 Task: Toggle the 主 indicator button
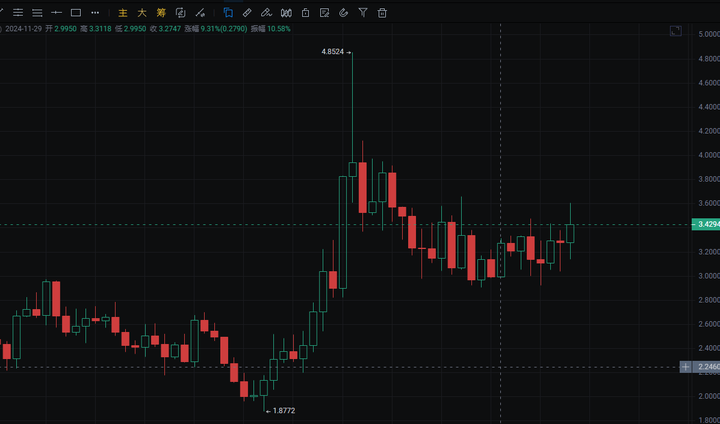[x=123, y=13]
